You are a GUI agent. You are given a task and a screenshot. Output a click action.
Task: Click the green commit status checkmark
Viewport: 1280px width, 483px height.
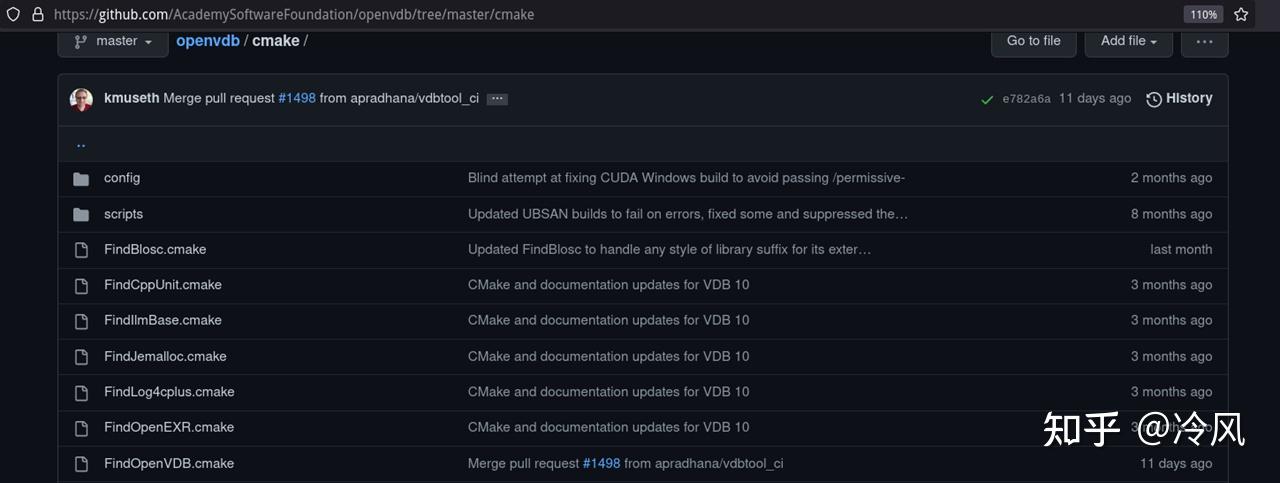[987, 99]
